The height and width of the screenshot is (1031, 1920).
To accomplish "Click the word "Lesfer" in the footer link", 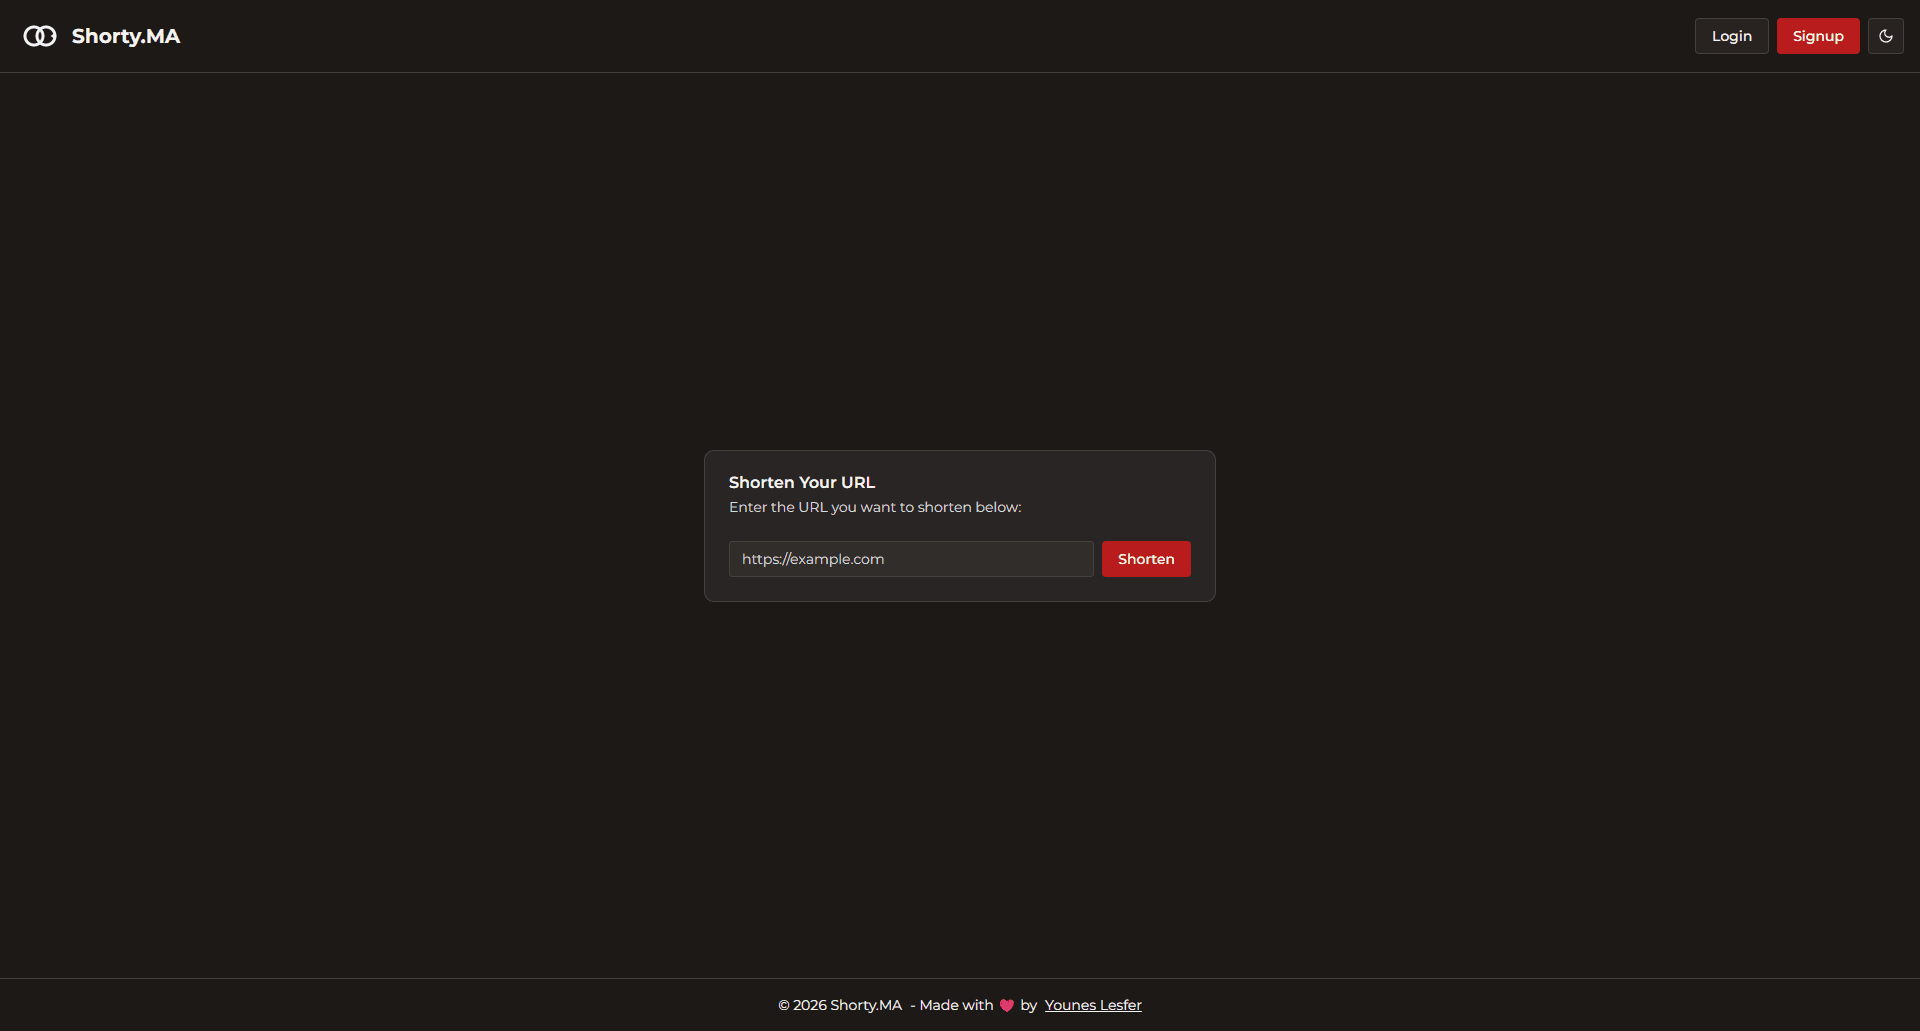I will [1120, 1005].
